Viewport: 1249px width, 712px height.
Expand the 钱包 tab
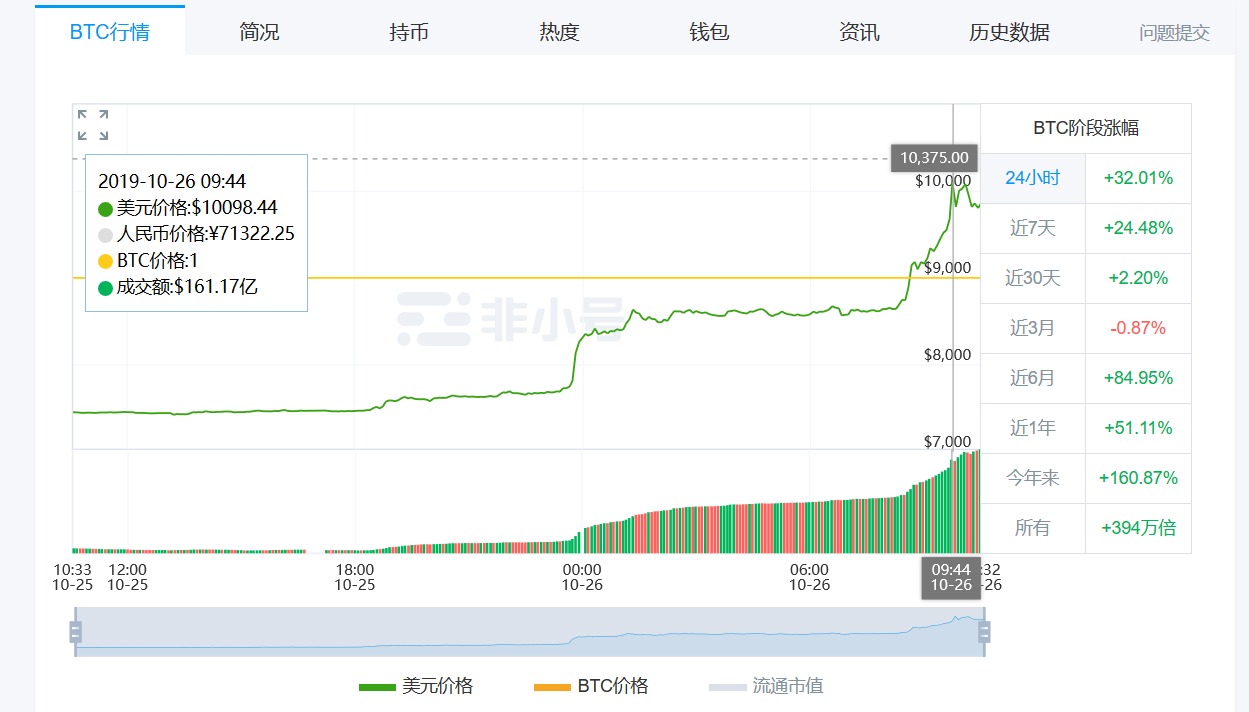click(x=708, y=31)
